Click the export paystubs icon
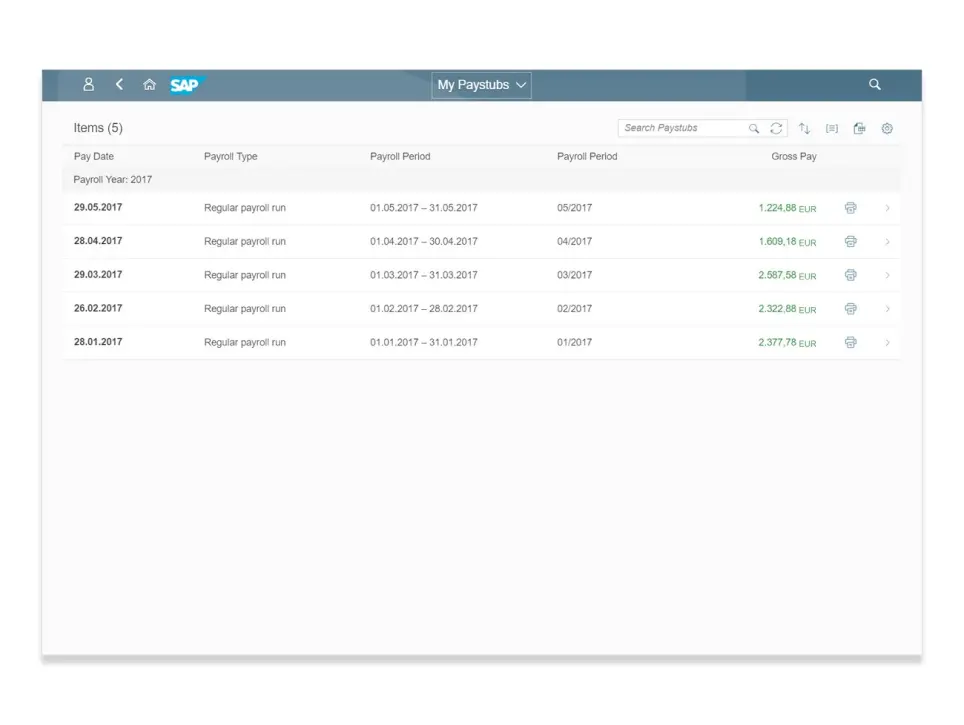This screenshot has width=964, height=725. (859, 128)
